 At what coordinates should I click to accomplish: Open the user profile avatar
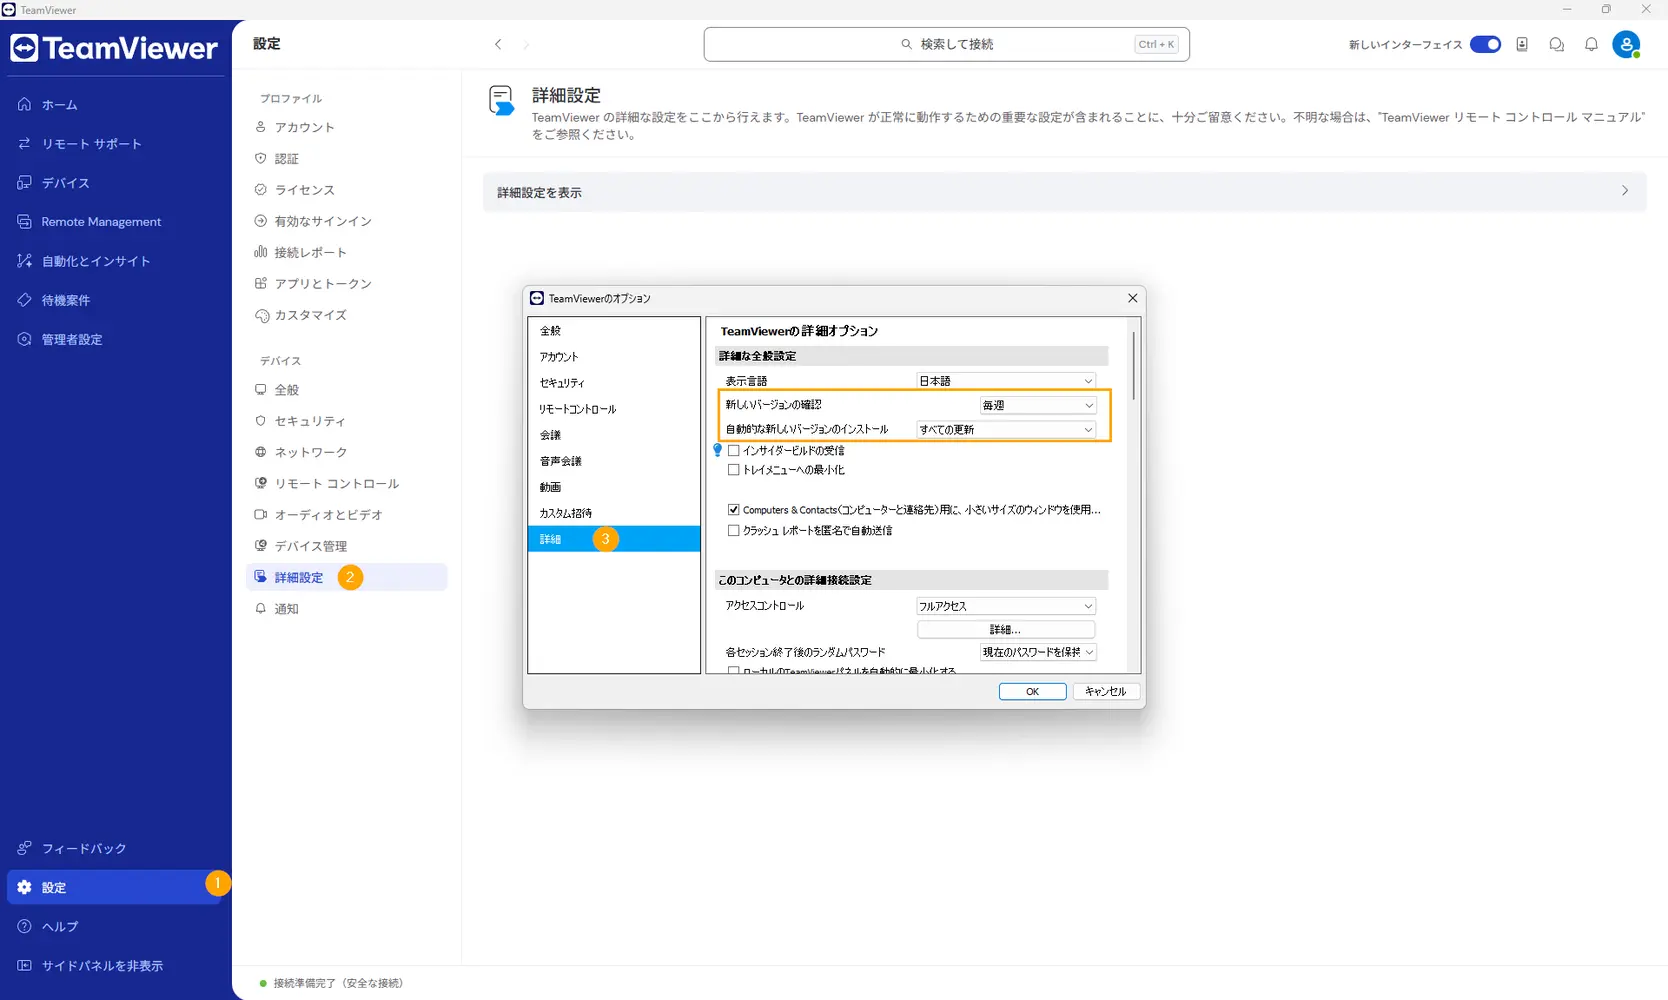pos(1627,44)
